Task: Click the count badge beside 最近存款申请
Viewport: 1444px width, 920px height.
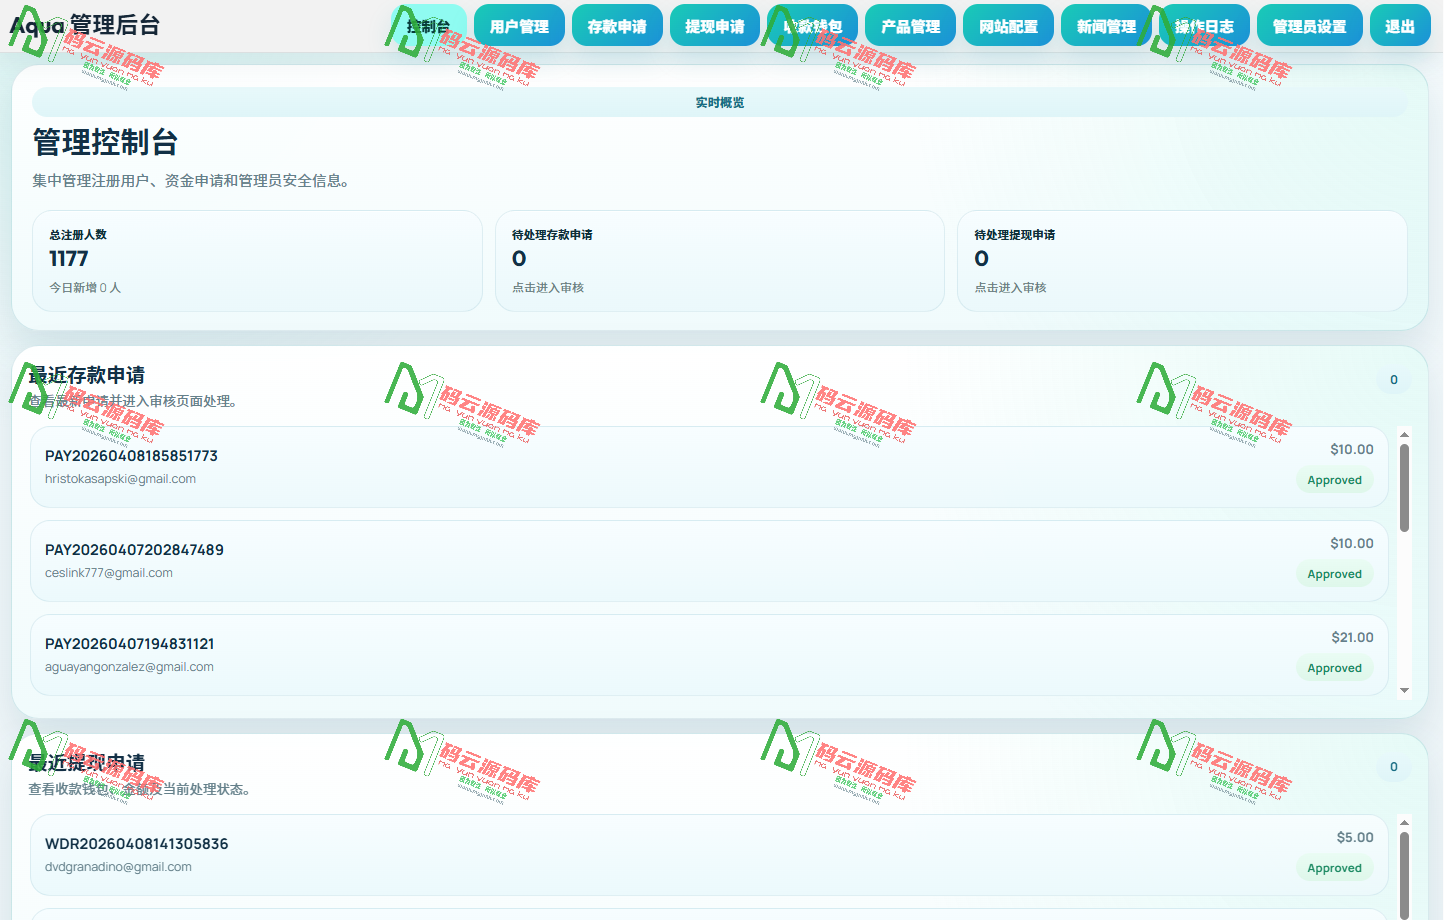Action: 1394,380
